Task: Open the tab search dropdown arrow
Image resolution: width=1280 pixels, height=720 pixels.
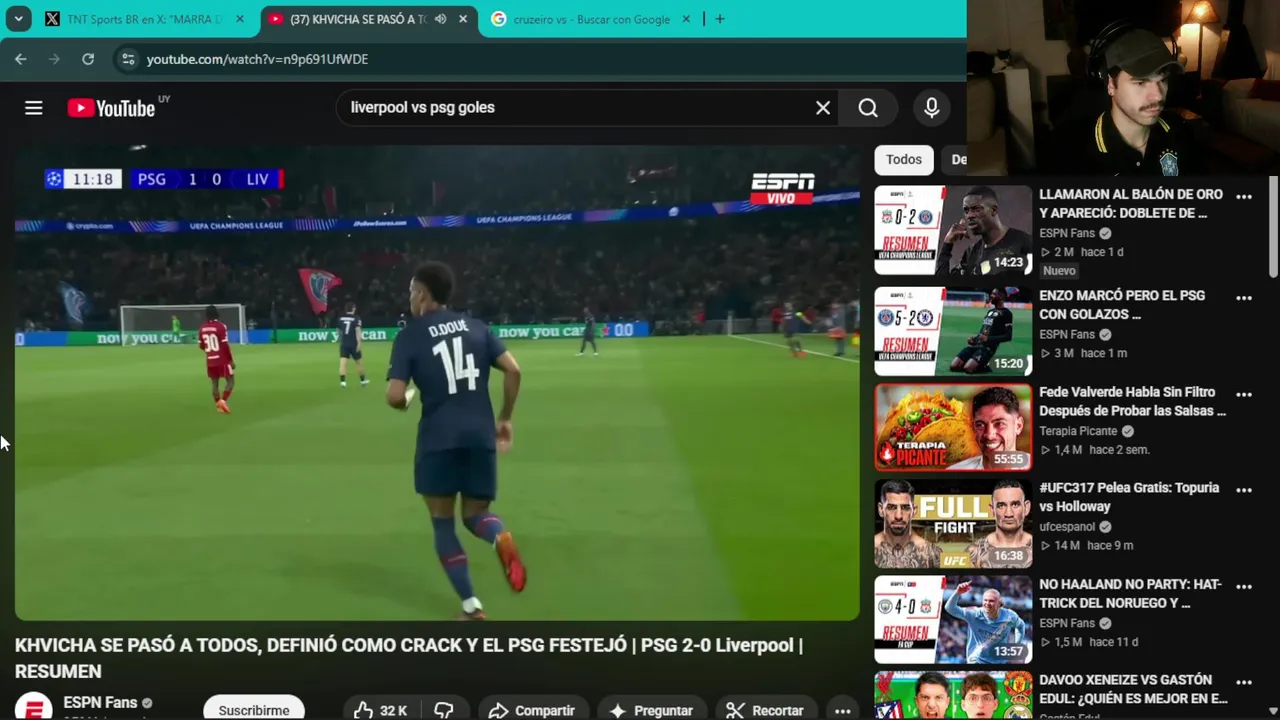Action: coord(18,19)
